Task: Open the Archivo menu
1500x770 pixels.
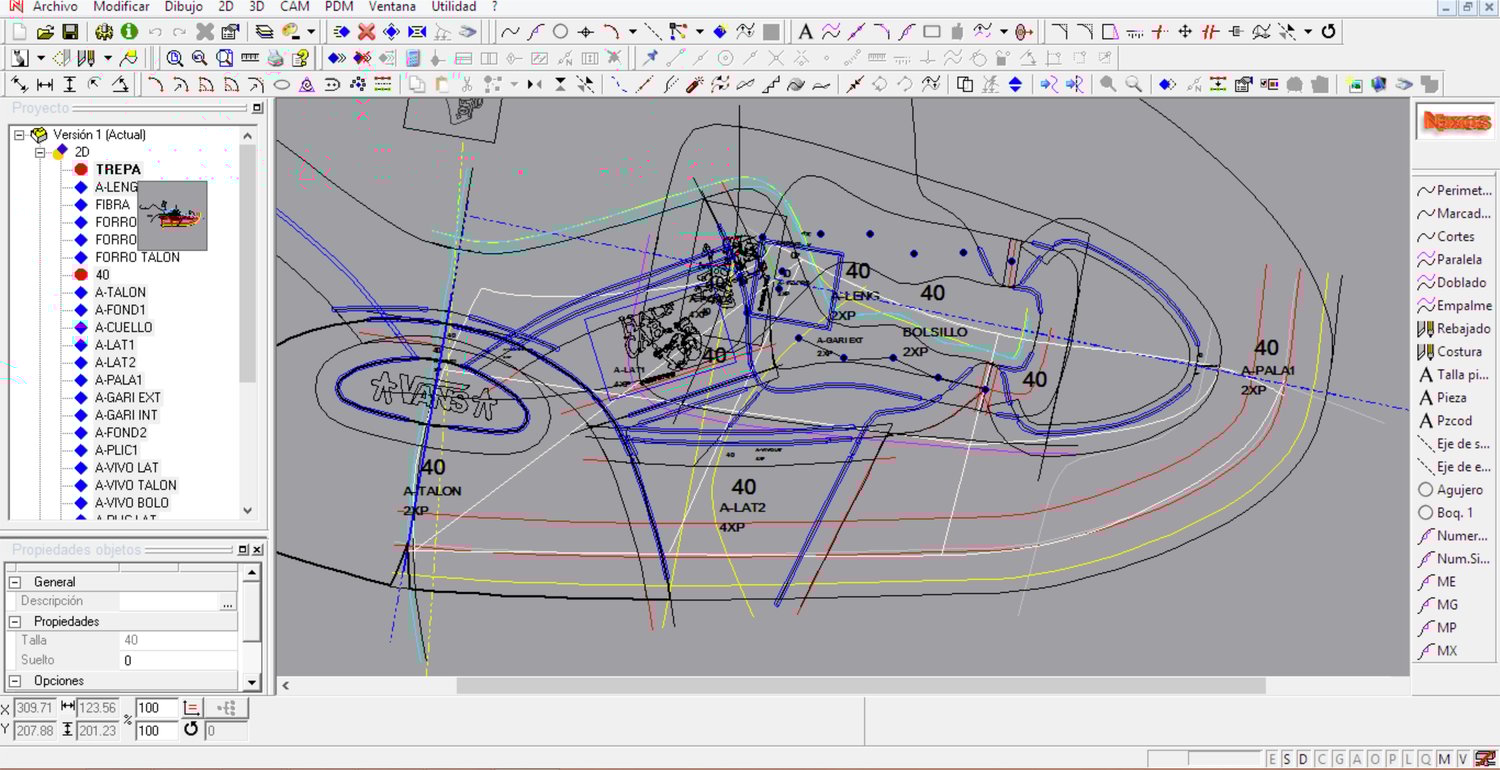Action: [x=55, y=7]
